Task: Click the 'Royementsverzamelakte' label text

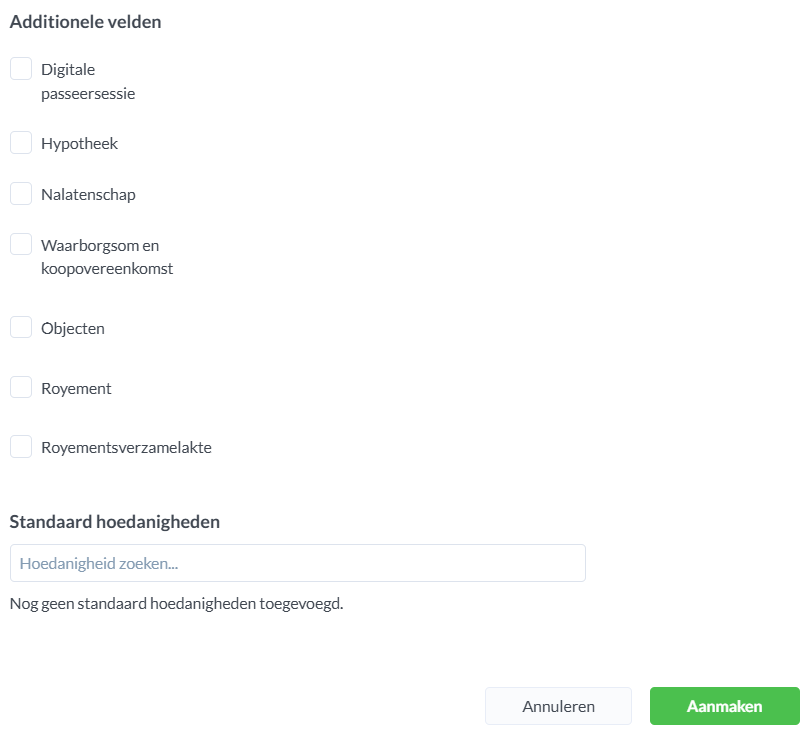Action: tap(126, 448)
